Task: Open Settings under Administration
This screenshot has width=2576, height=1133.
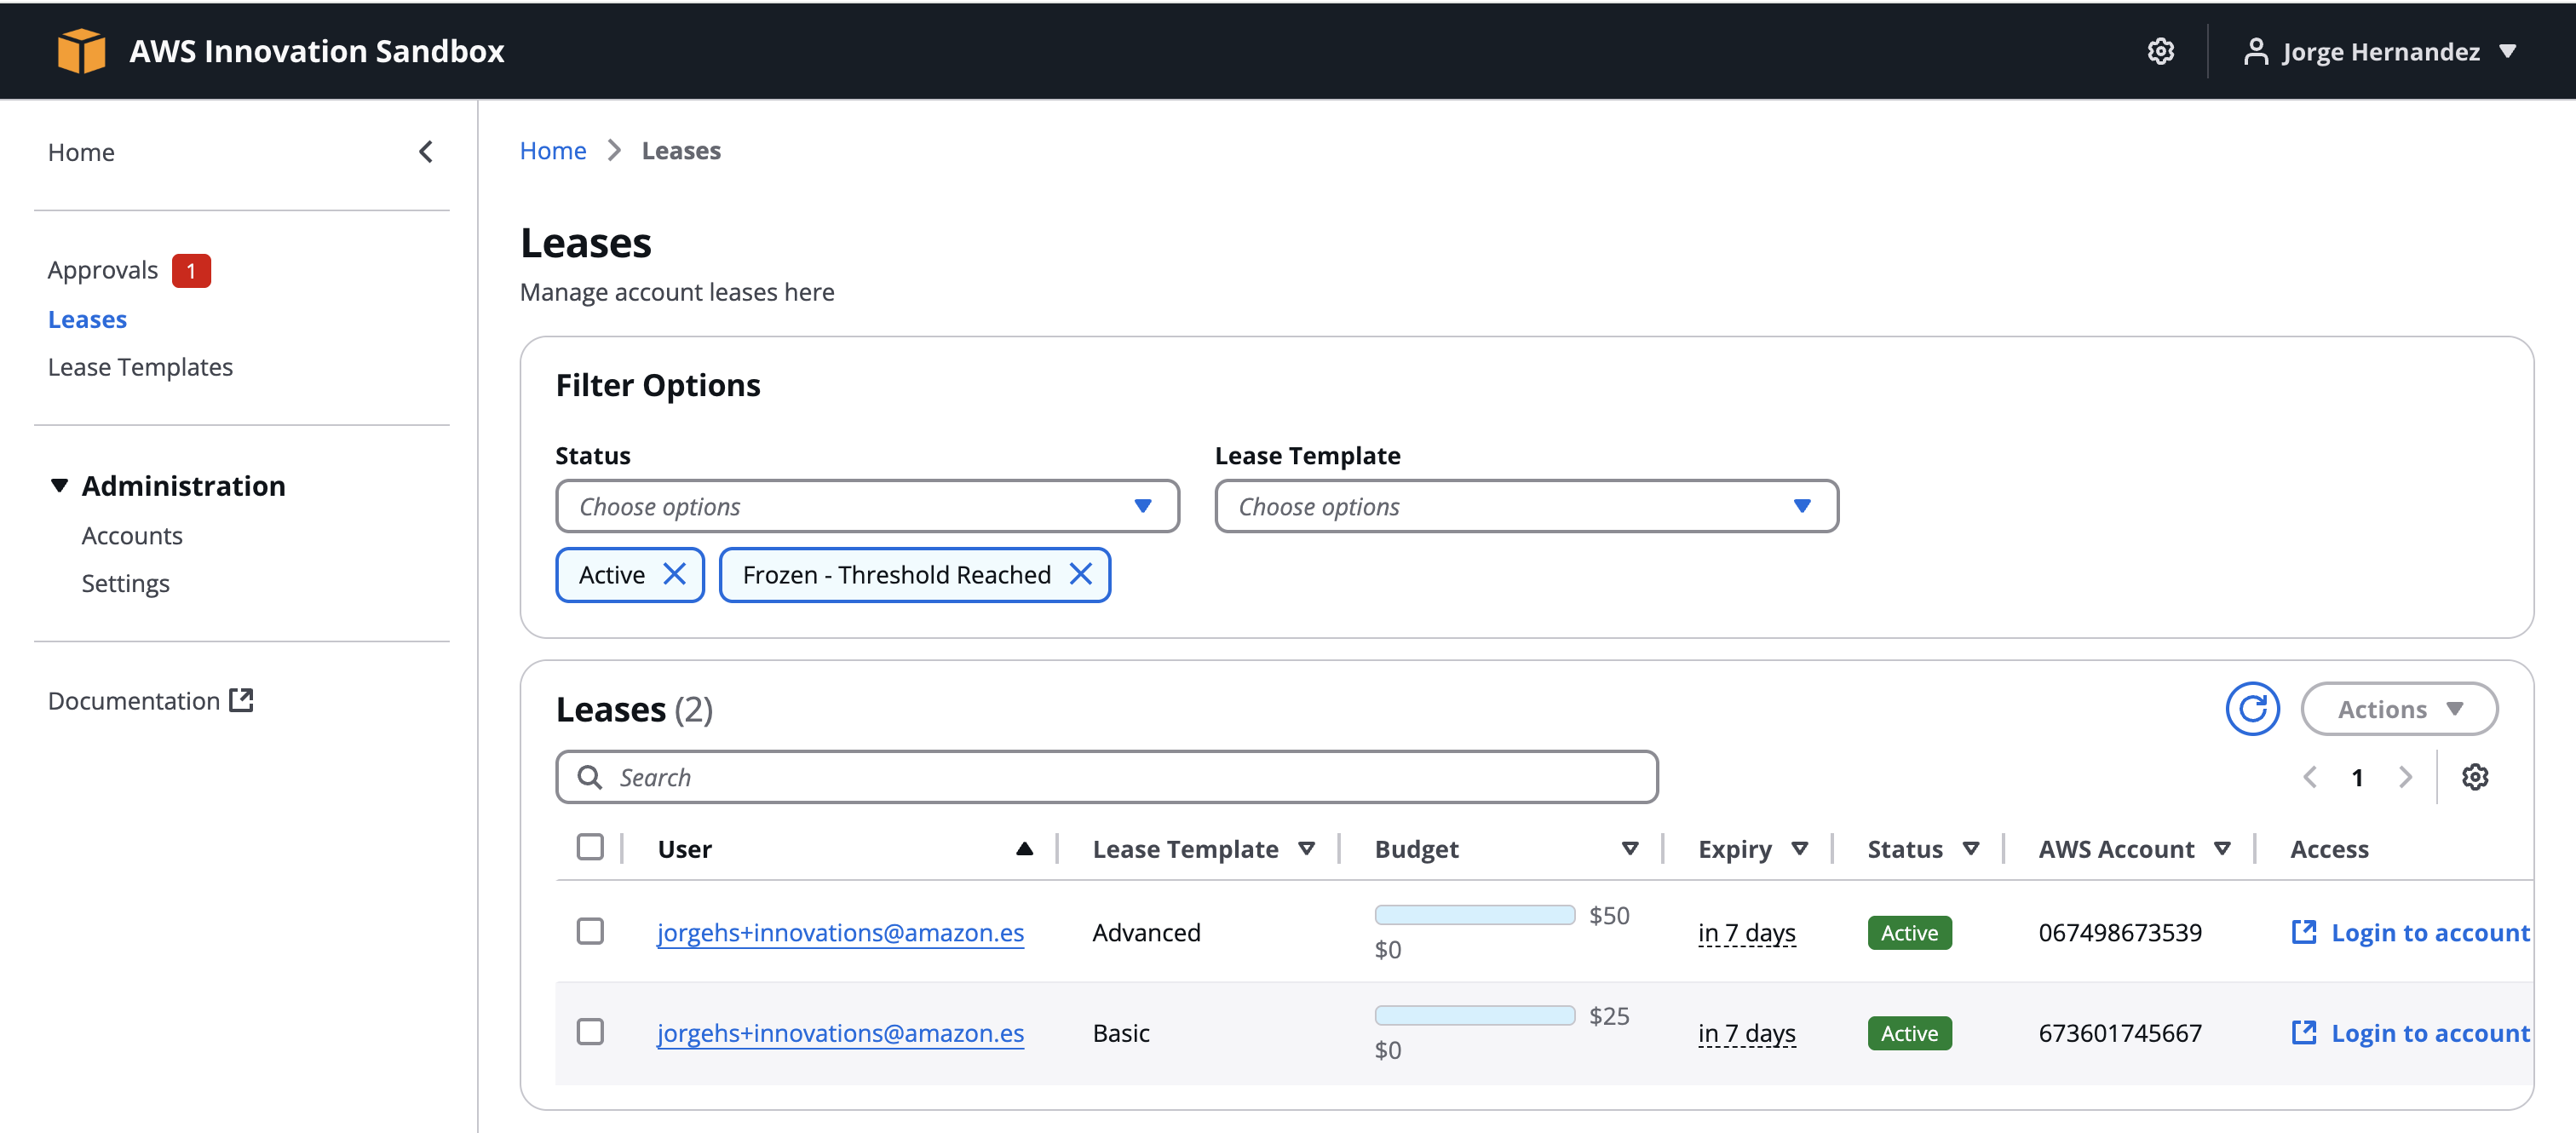Action: 125,583
